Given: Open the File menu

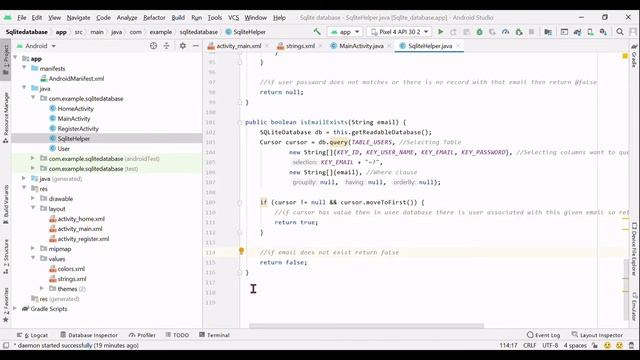Looking at the screenshot, I should [x=21, y=18].
